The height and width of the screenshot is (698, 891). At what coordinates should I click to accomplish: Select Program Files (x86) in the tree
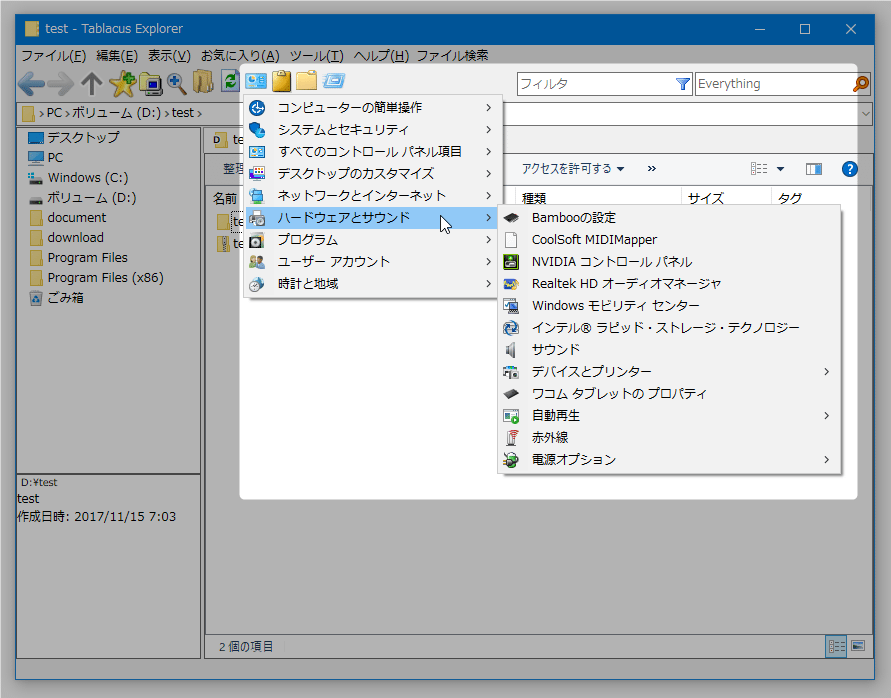coord(97,278)
